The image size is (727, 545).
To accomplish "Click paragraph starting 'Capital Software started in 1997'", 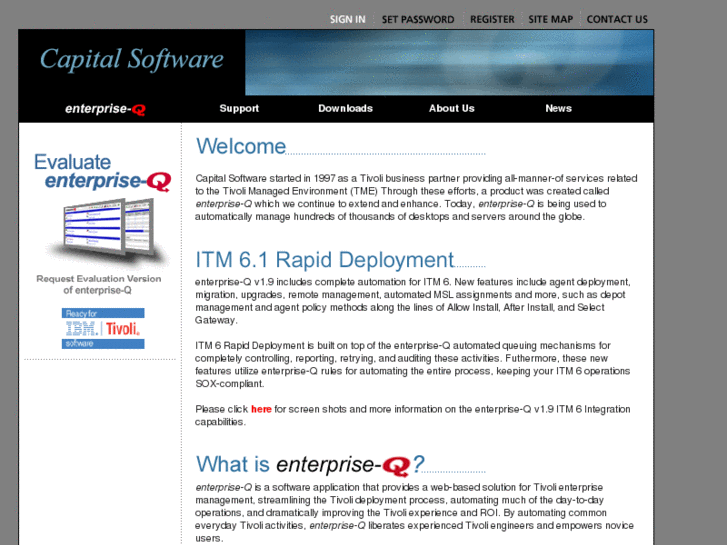I will pyautogui.click(x=416, y=198).
